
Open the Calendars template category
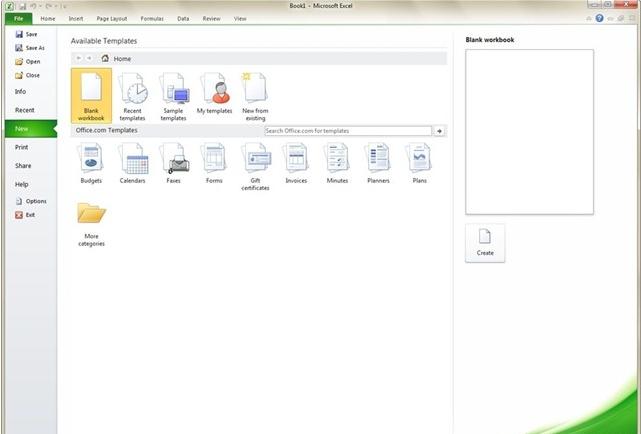click(x=132, y=165)
